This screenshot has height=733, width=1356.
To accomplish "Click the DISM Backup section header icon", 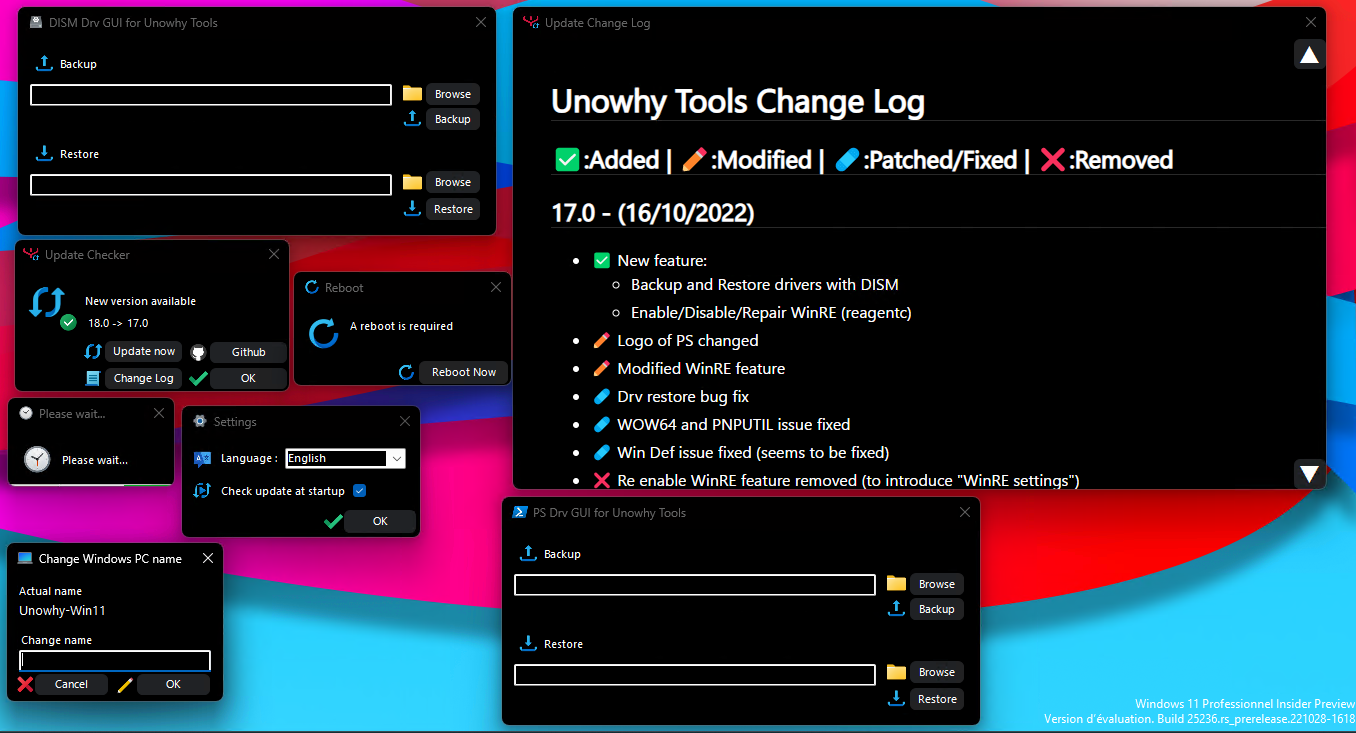I will point(44,63).
